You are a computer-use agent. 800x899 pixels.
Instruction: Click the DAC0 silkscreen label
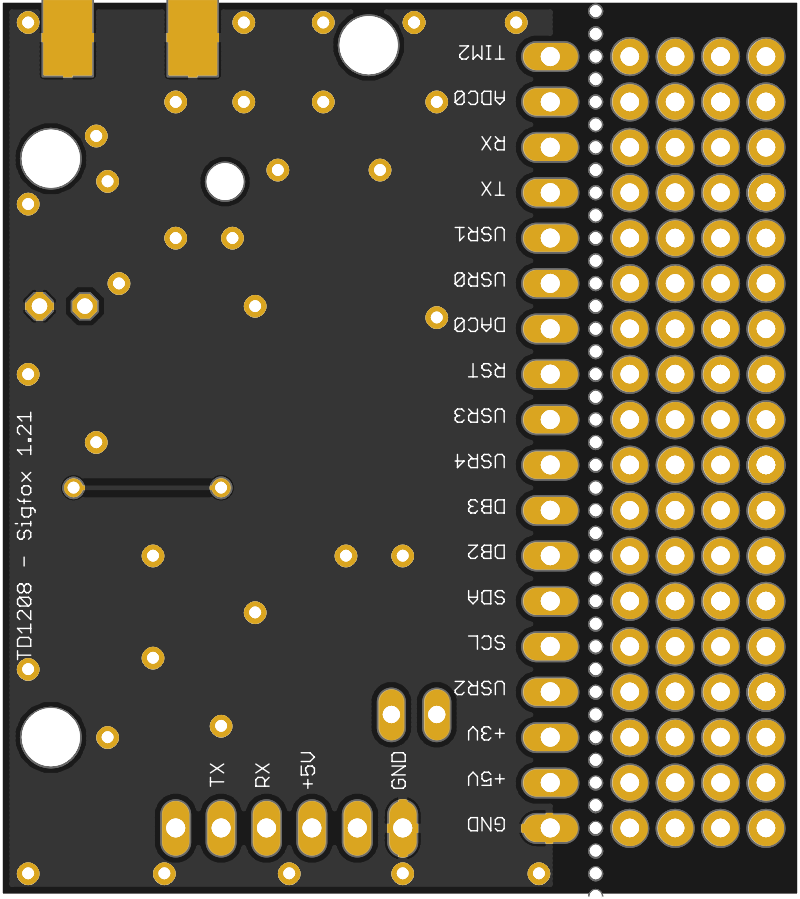(479, 325)
